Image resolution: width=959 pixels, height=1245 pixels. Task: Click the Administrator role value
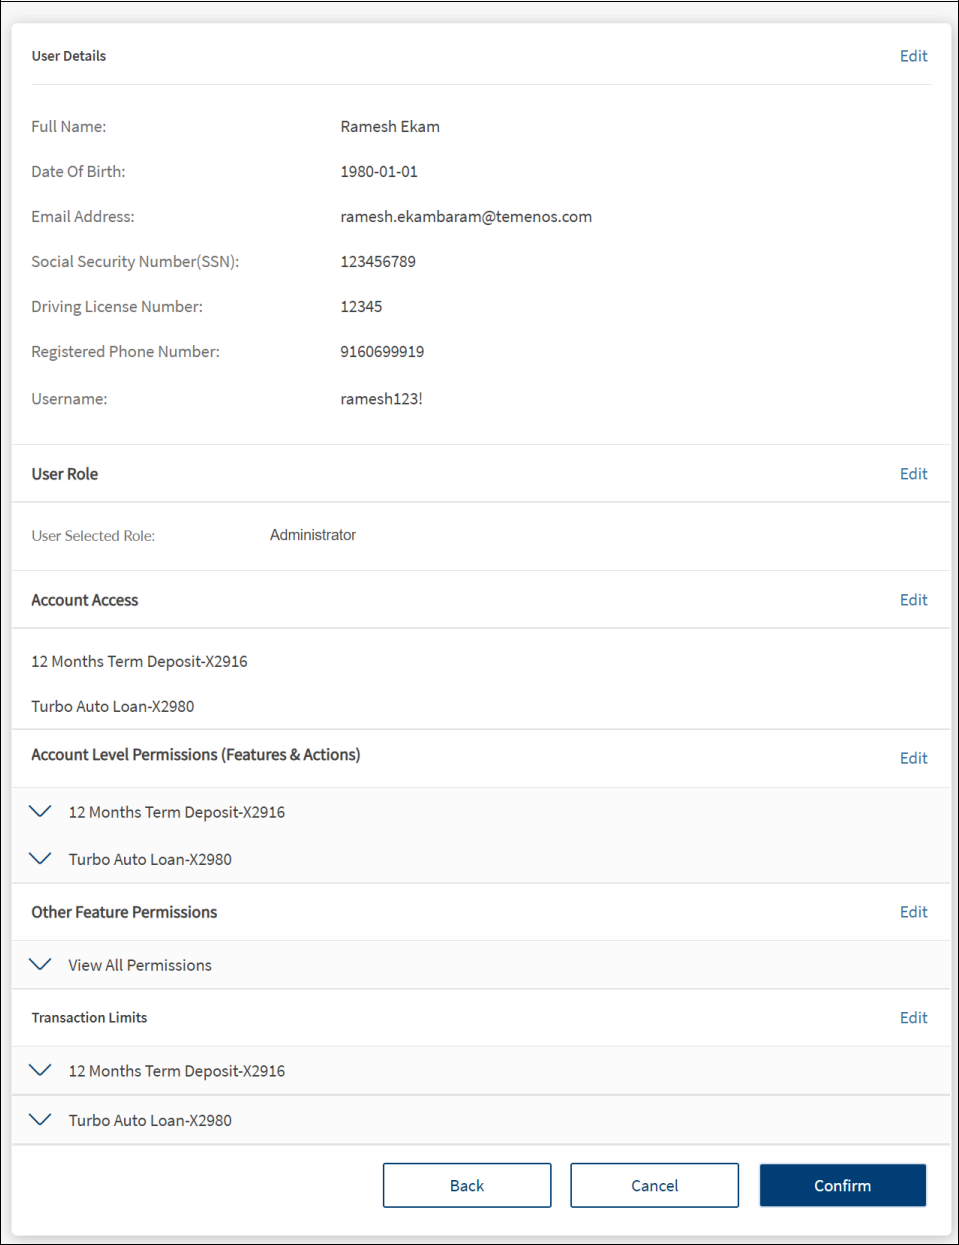(x=313, y=535)
